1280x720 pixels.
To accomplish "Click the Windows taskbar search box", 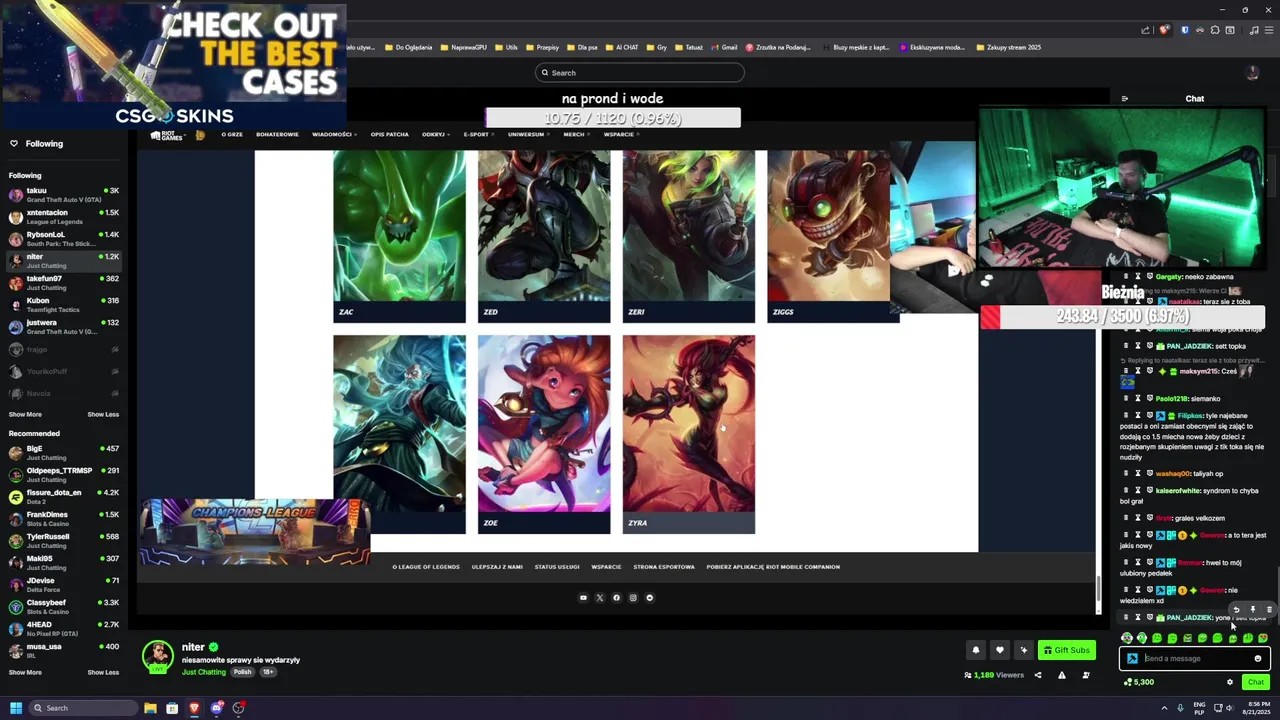I will pos(82,708).
